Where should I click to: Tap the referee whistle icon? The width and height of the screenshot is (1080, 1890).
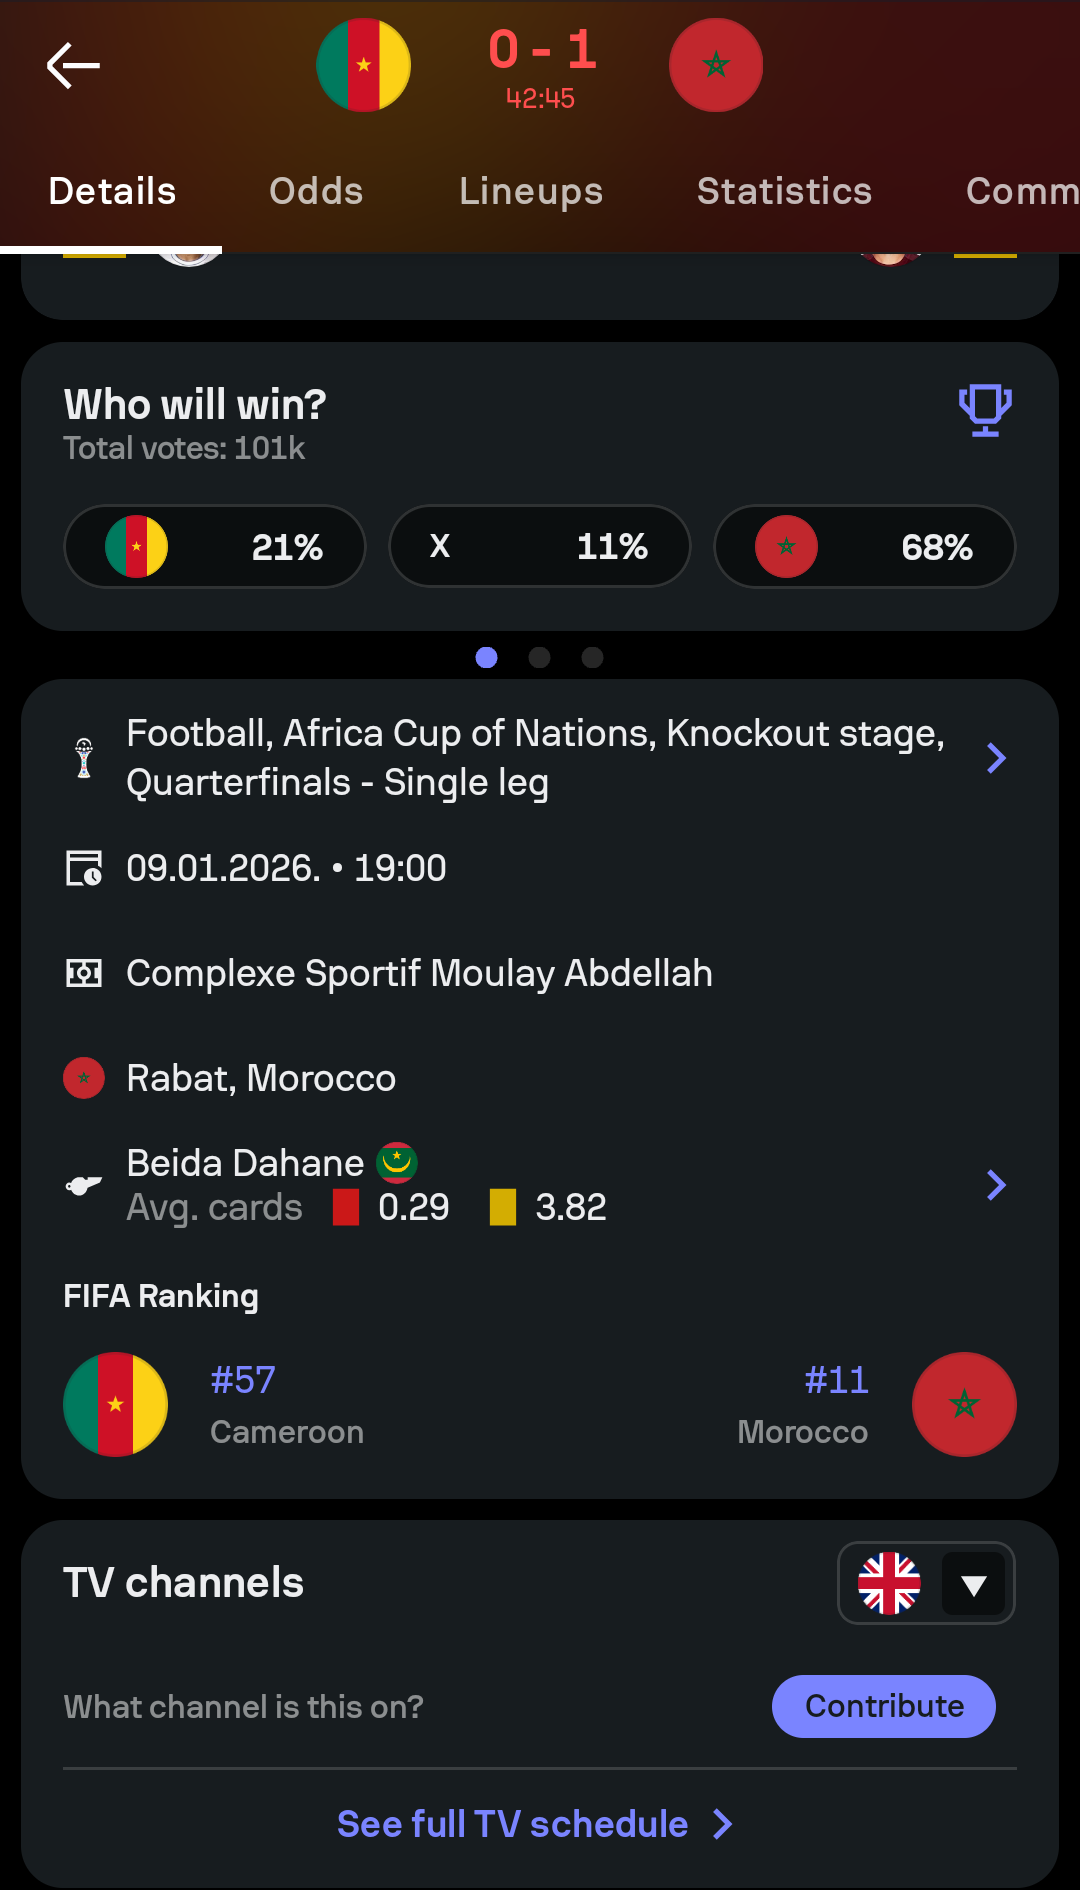pyautogui.click(x=84, y=1185)
